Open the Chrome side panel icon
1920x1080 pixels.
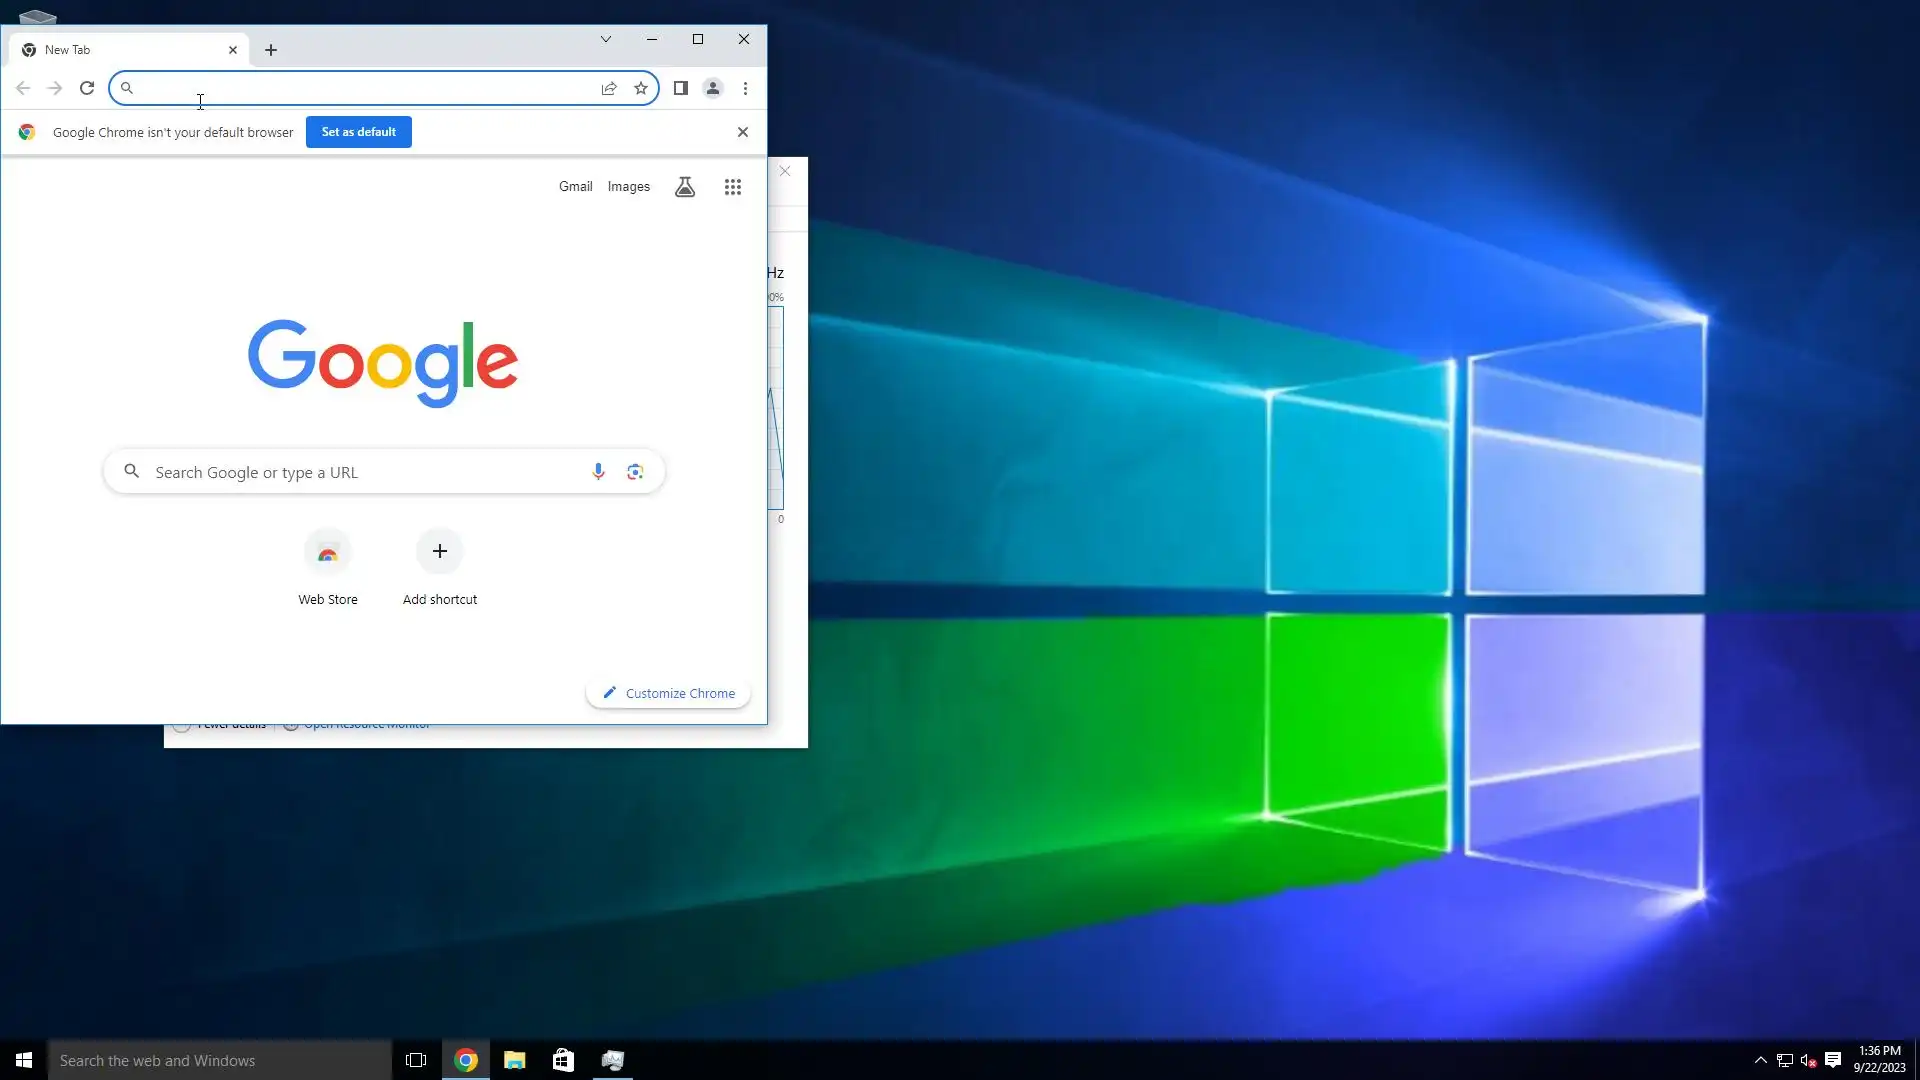coord(681,88)
